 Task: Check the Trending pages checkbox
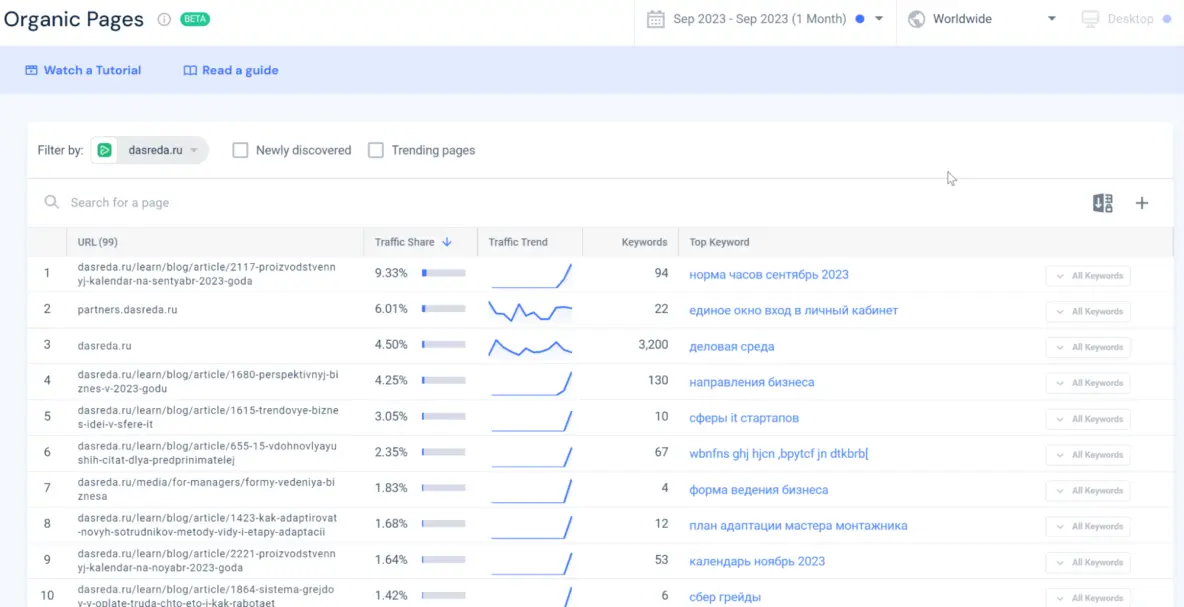376,150
